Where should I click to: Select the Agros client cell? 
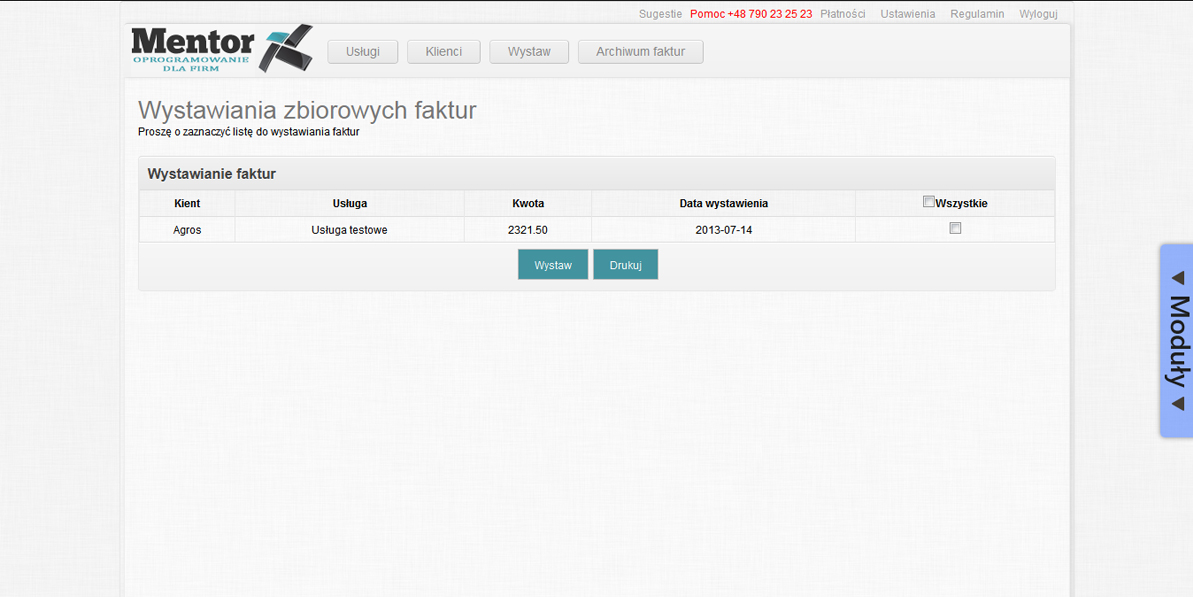point(187,230)
